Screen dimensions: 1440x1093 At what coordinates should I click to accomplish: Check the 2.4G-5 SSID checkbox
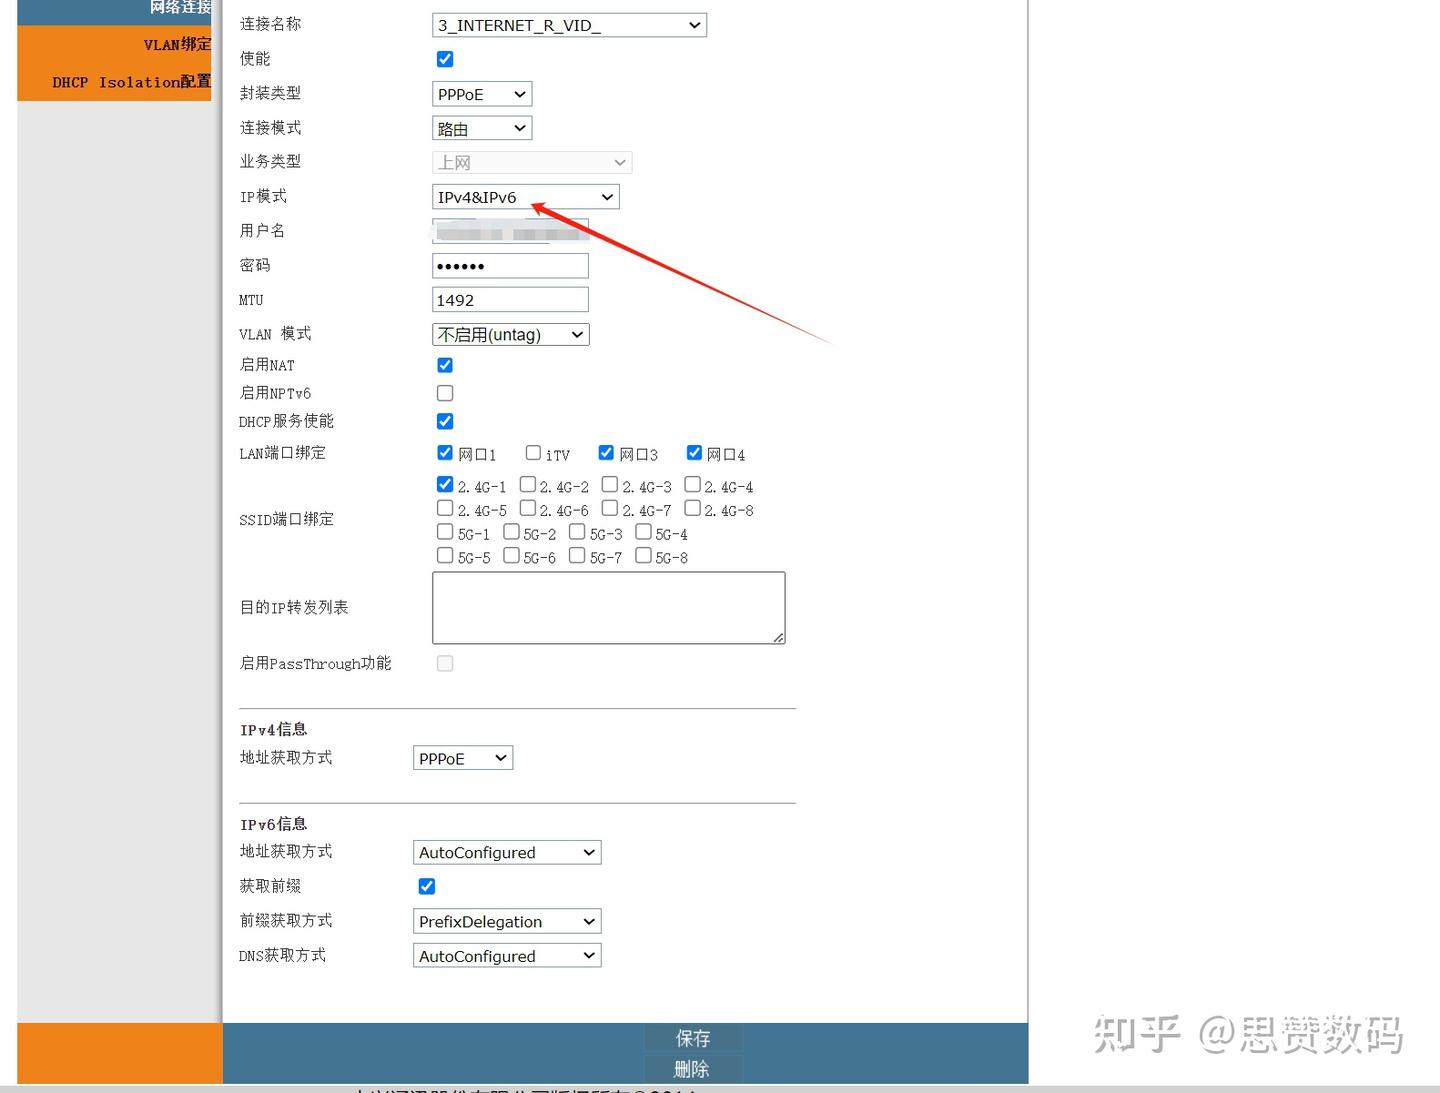pyautogui.click(x=445, y=508)
